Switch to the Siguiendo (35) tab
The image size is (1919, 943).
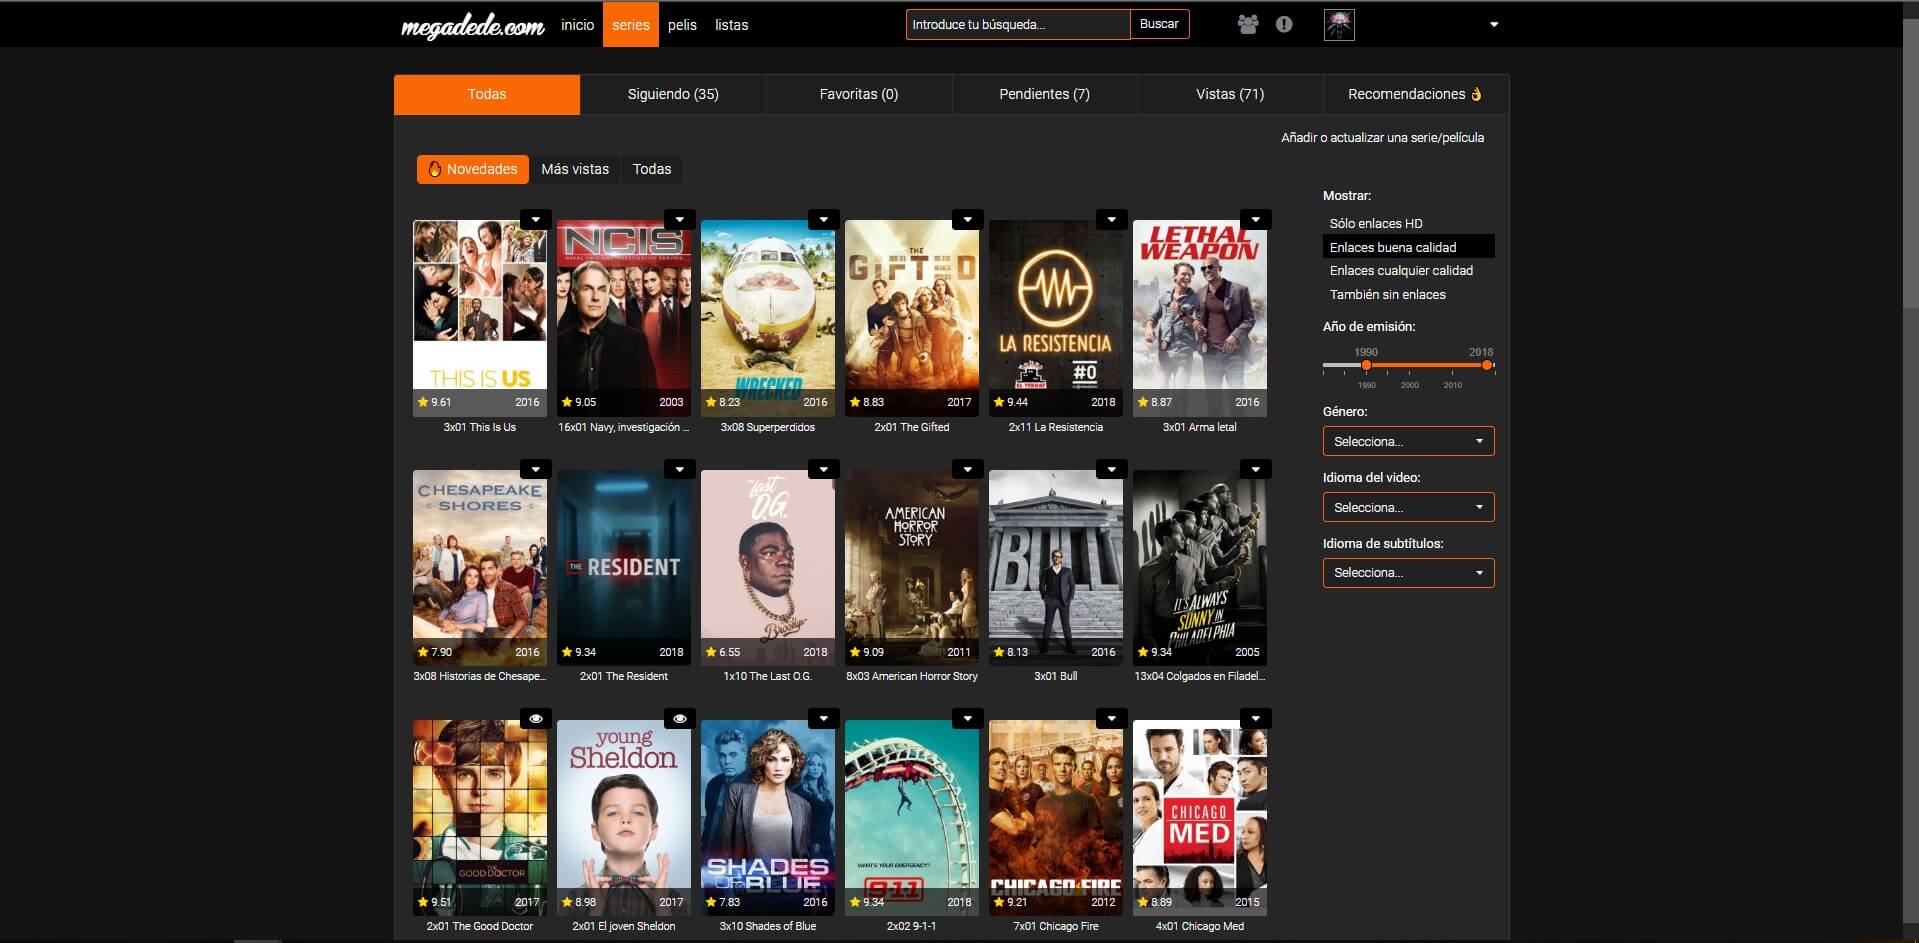[673, 94]
